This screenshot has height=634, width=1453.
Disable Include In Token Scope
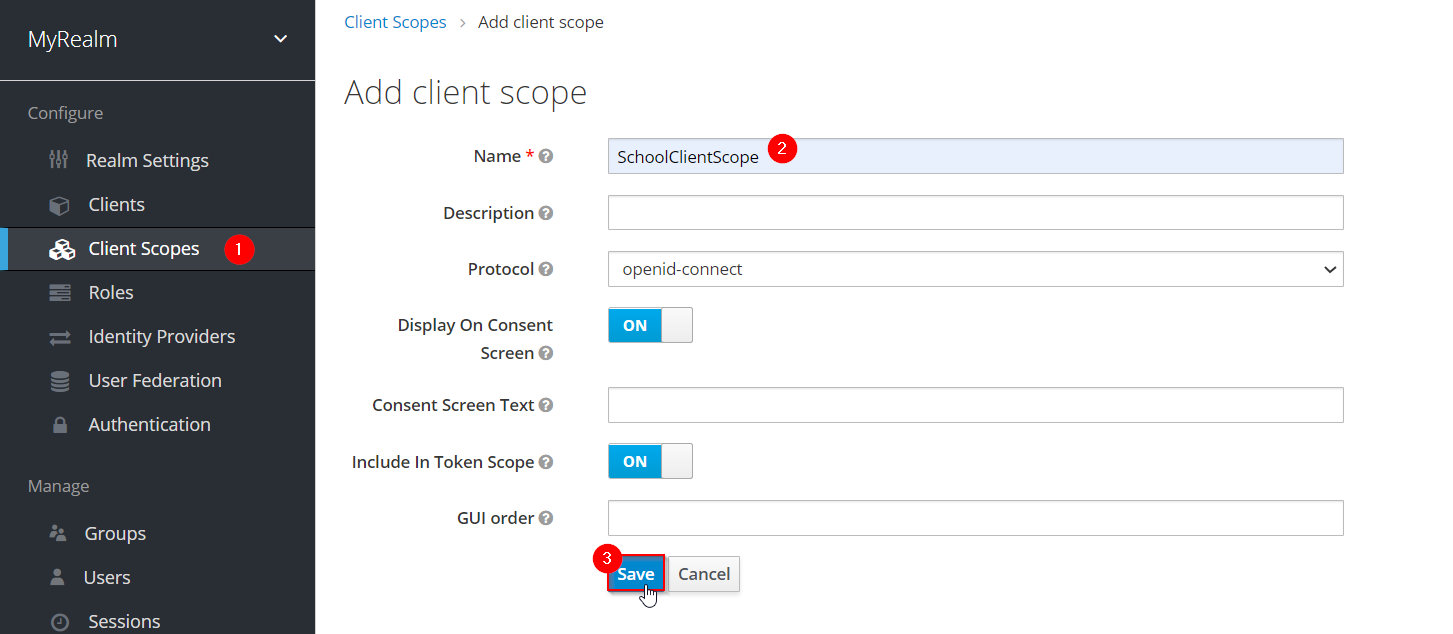coord(650,461)
